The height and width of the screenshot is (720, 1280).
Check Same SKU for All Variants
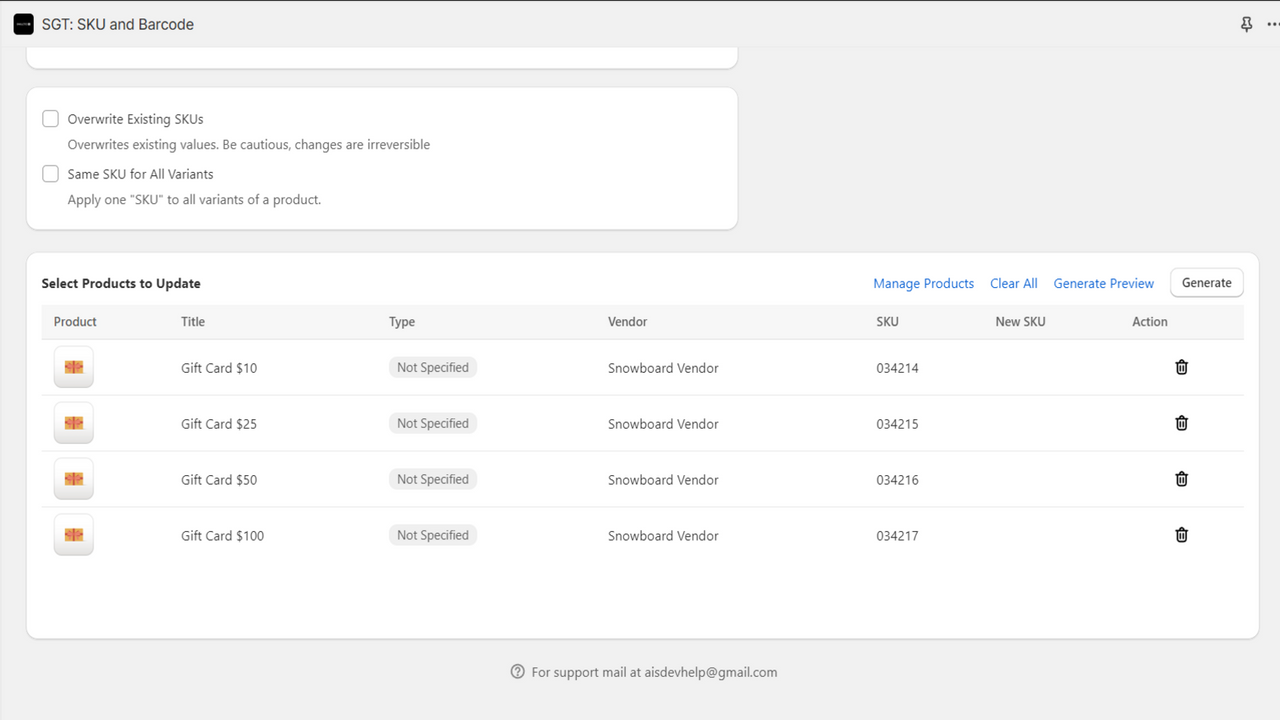coord(51,174)
